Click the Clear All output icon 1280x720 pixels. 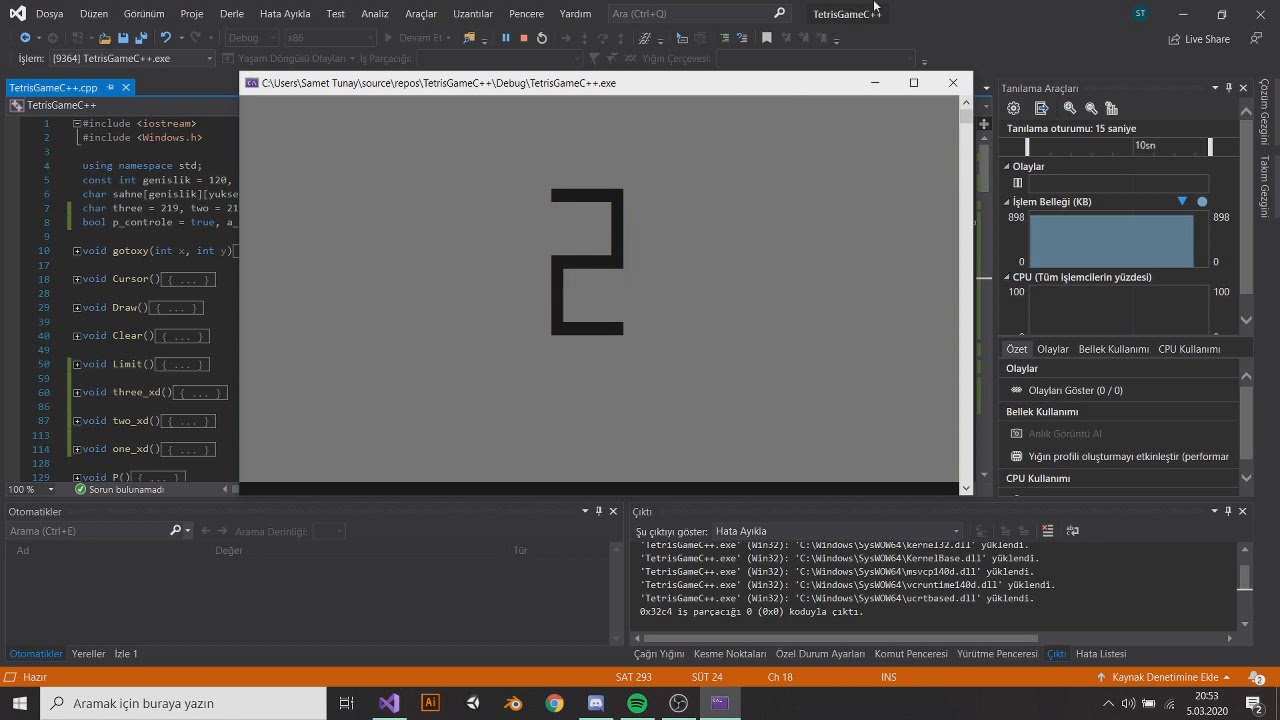(1047, 531)
